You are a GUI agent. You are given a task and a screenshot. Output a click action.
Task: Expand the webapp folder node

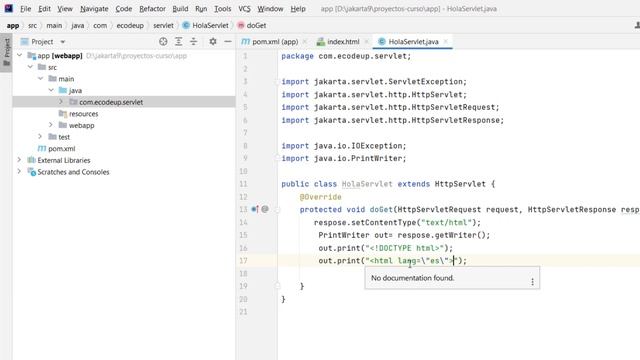click(x=51, y=125)
